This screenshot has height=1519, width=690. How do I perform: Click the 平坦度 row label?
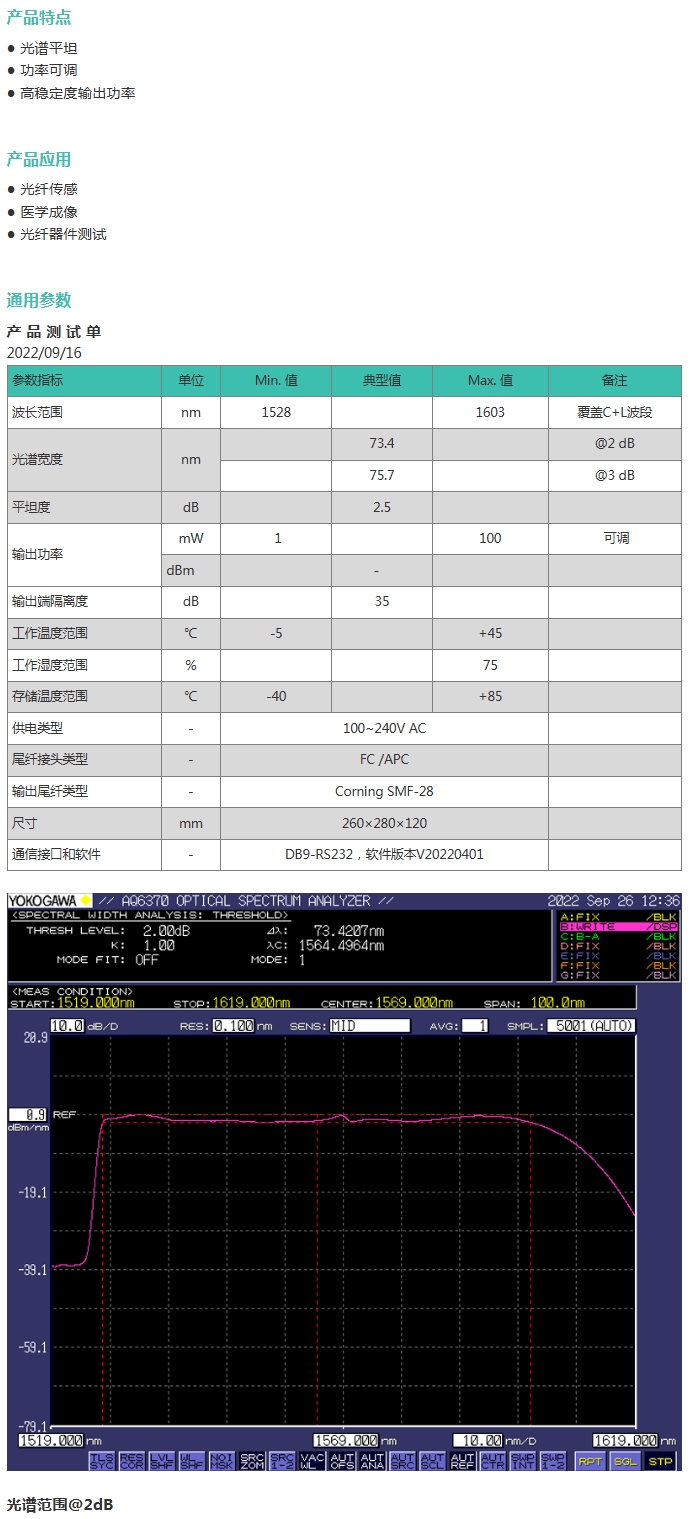(30, 507)
